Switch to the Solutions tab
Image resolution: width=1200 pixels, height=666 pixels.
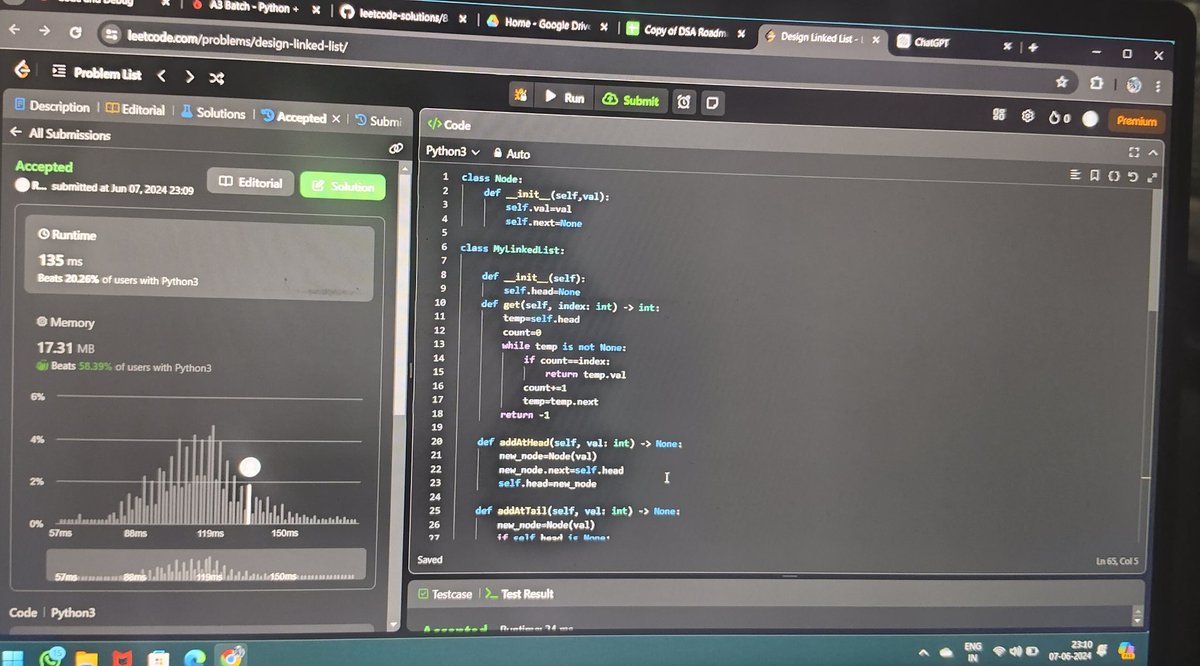point(213,113)
